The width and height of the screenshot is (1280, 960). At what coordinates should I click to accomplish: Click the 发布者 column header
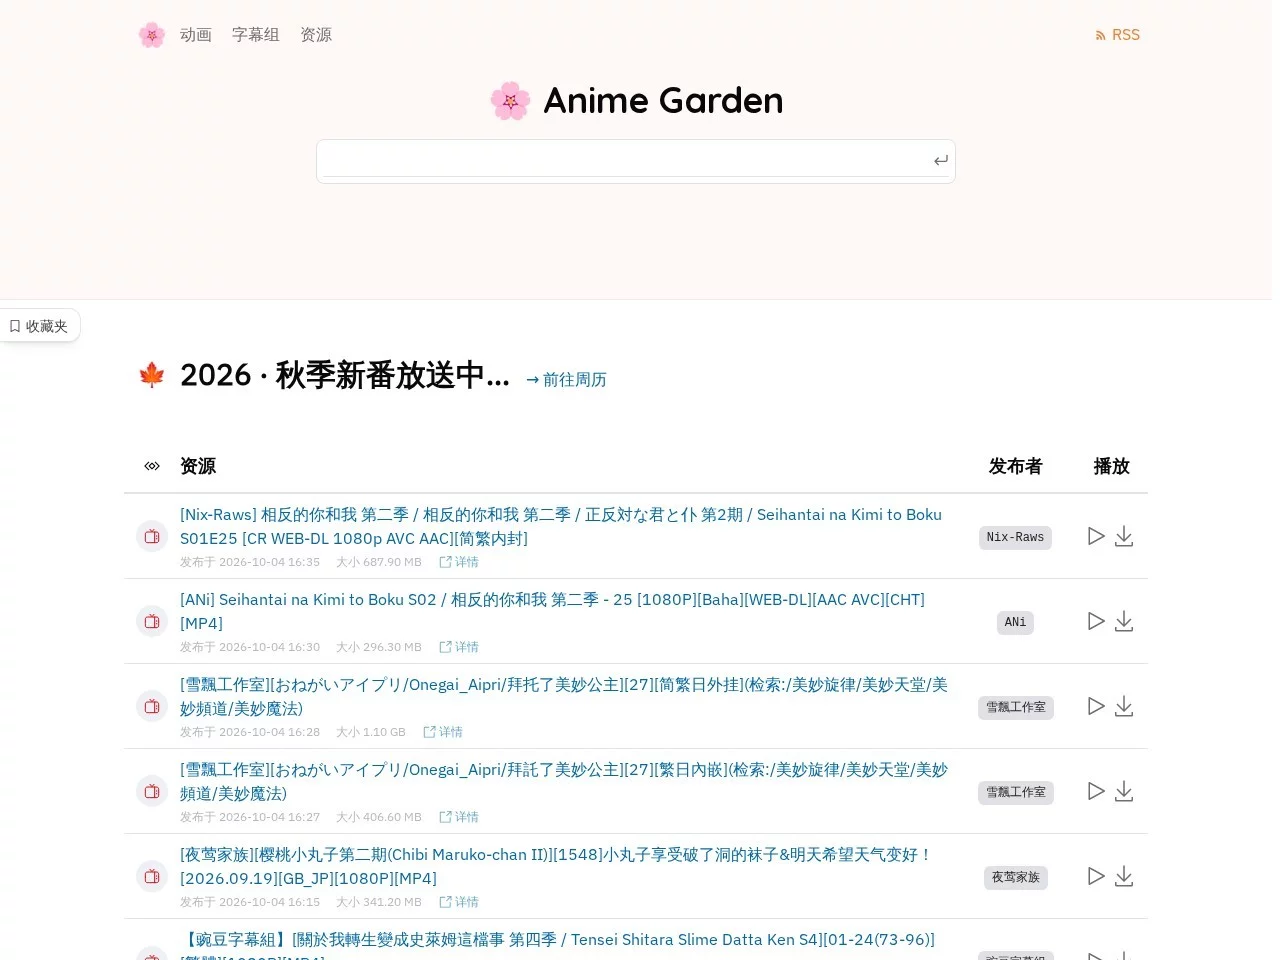(x=1015, y=466)
